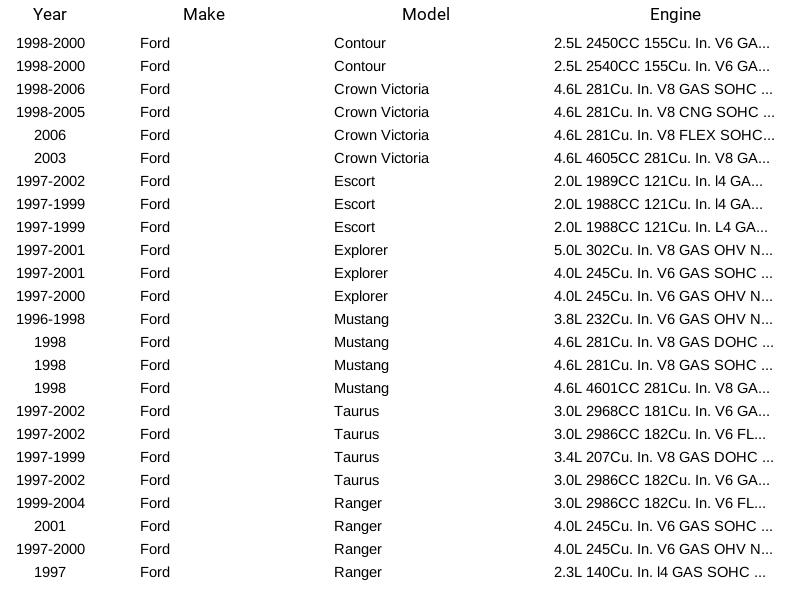The width and height of the screenshot is (800, 600).
Task: Click the 4.6L 4601CC Mustang engine cell
Action: point(662,388)
